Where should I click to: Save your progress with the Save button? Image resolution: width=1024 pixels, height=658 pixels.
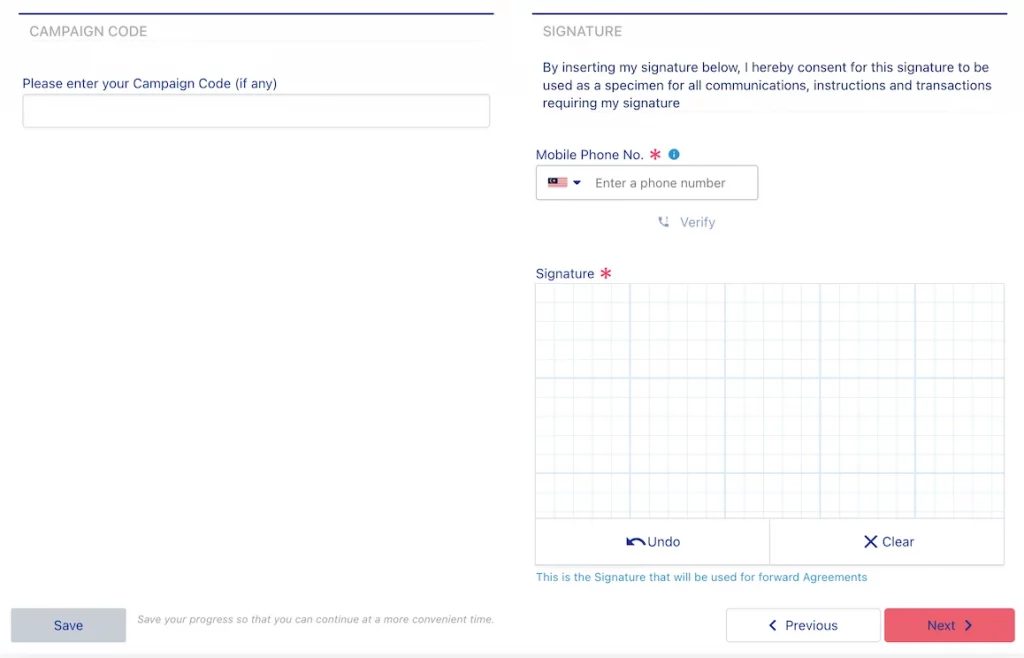coord(68,625)
